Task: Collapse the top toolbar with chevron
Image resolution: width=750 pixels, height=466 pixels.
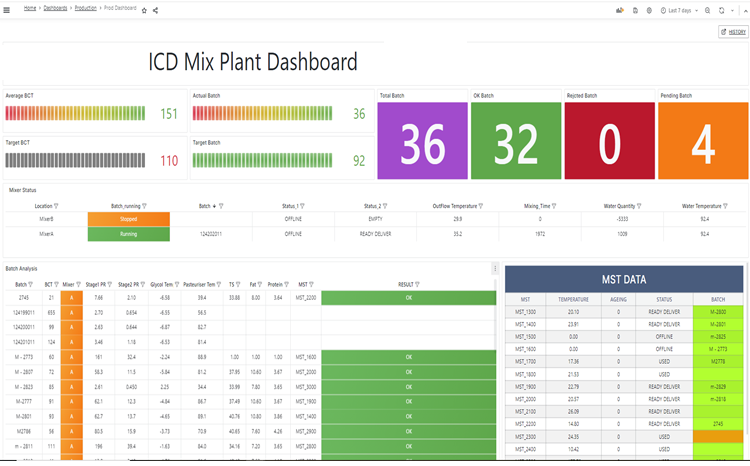Action: tap(745, 11)
